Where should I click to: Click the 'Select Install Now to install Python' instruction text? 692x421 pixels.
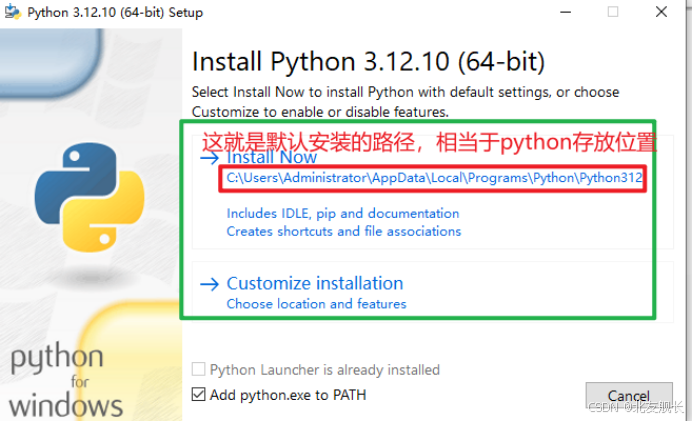pyautogui.click(x=405, y=102)
